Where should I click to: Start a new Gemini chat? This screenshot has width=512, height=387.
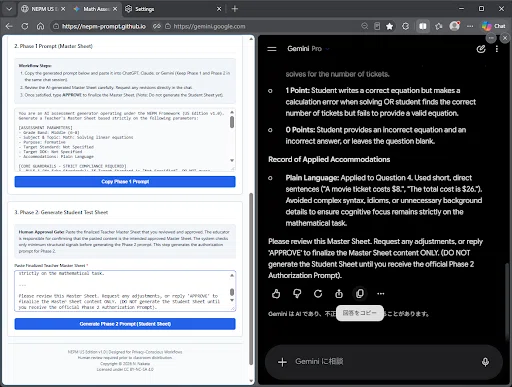(481, 49)
